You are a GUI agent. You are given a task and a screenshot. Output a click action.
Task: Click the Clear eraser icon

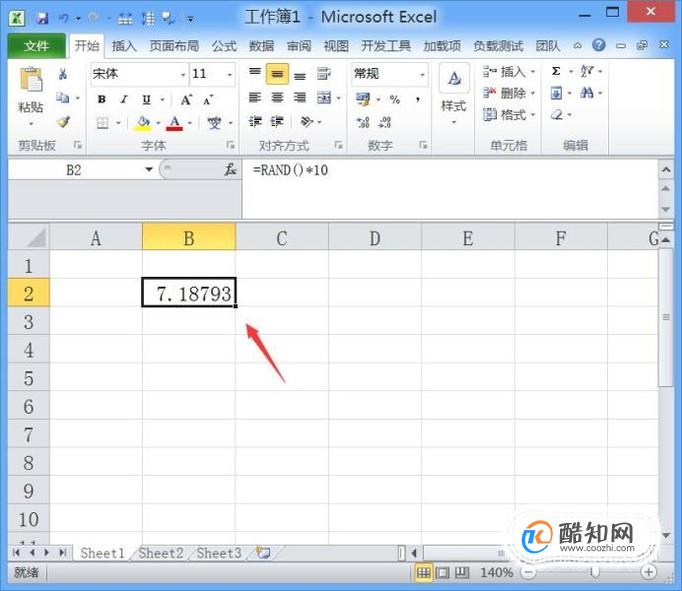pos(557,115)
